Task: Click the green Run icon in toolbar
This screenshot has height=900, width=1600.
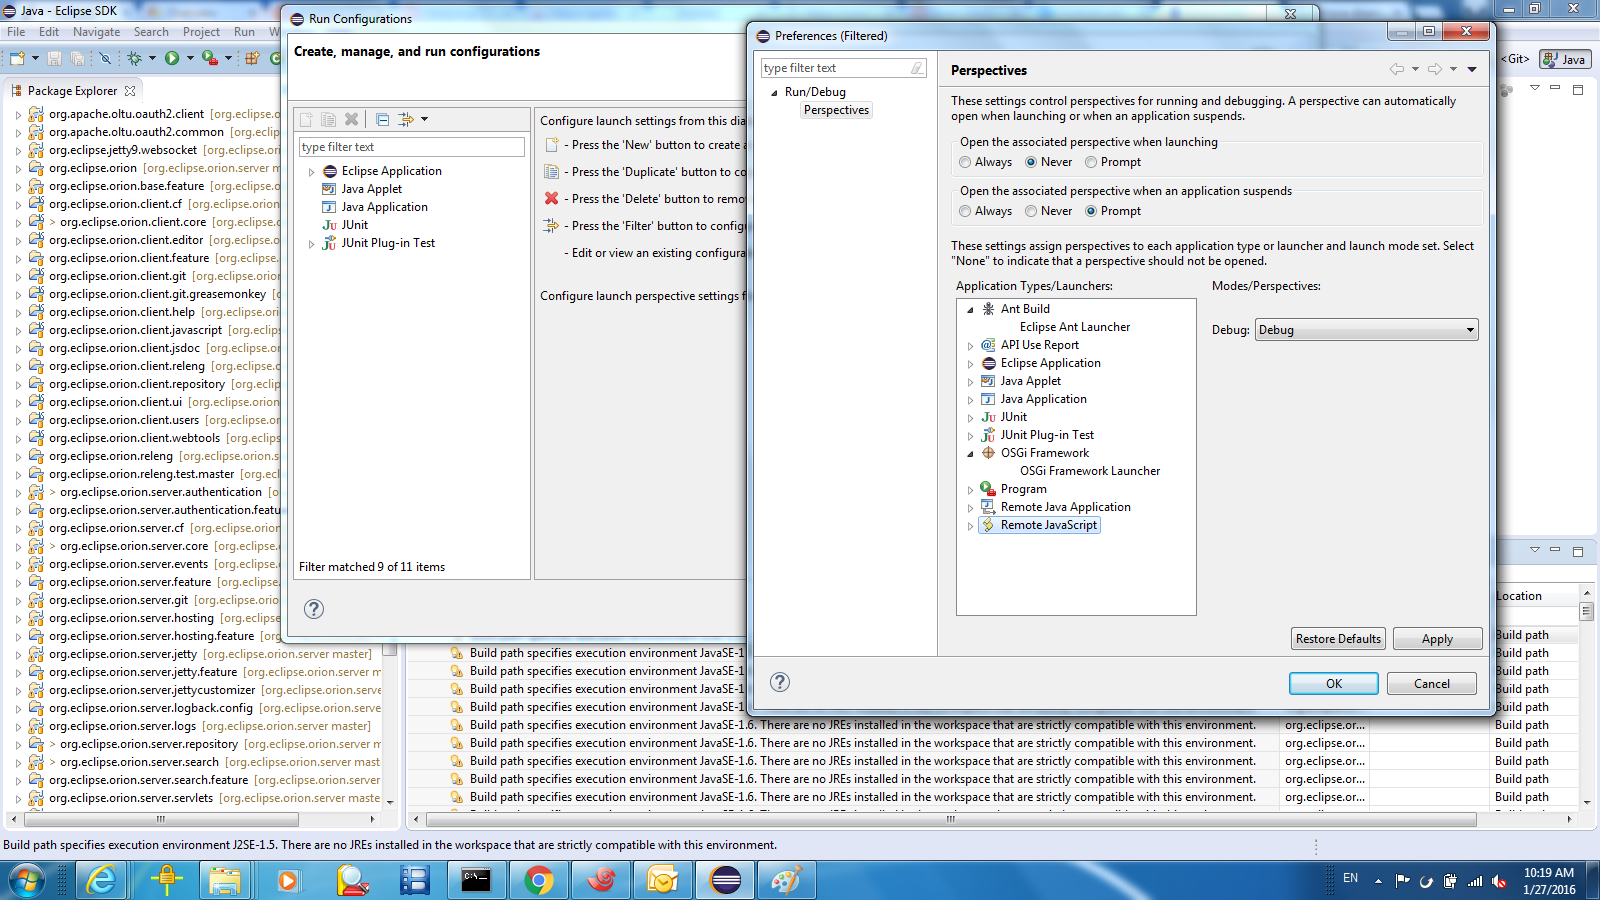Action: 172,59
